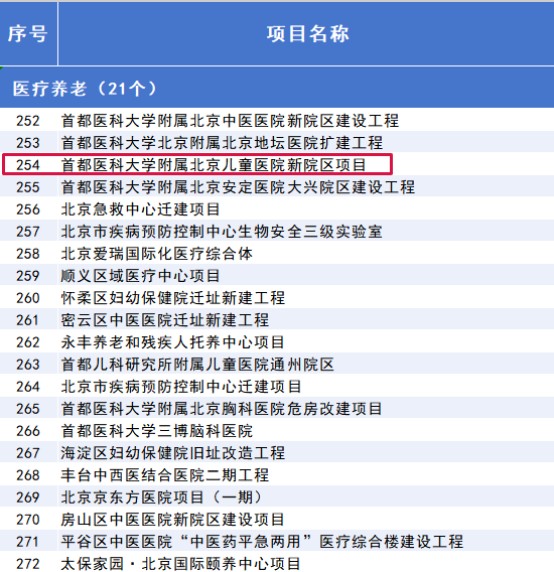The image size is (554, 572).
Task: Click 海淀区妇幼保健院旧址改造工程
Action: 173,453
